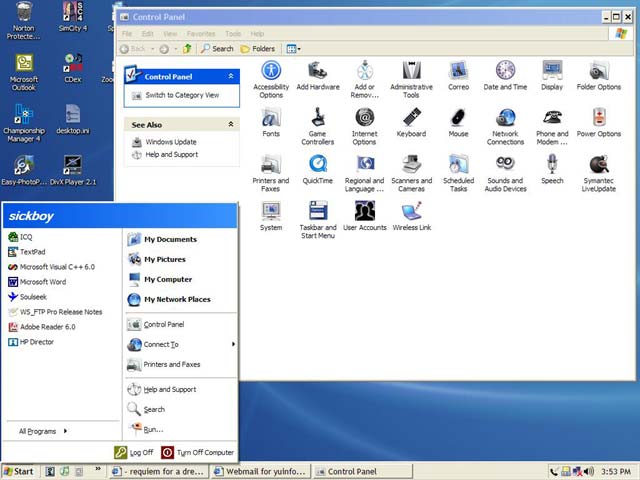Select My Documents in Start menu
The image size is (640, 480).
tap(181, 239)
